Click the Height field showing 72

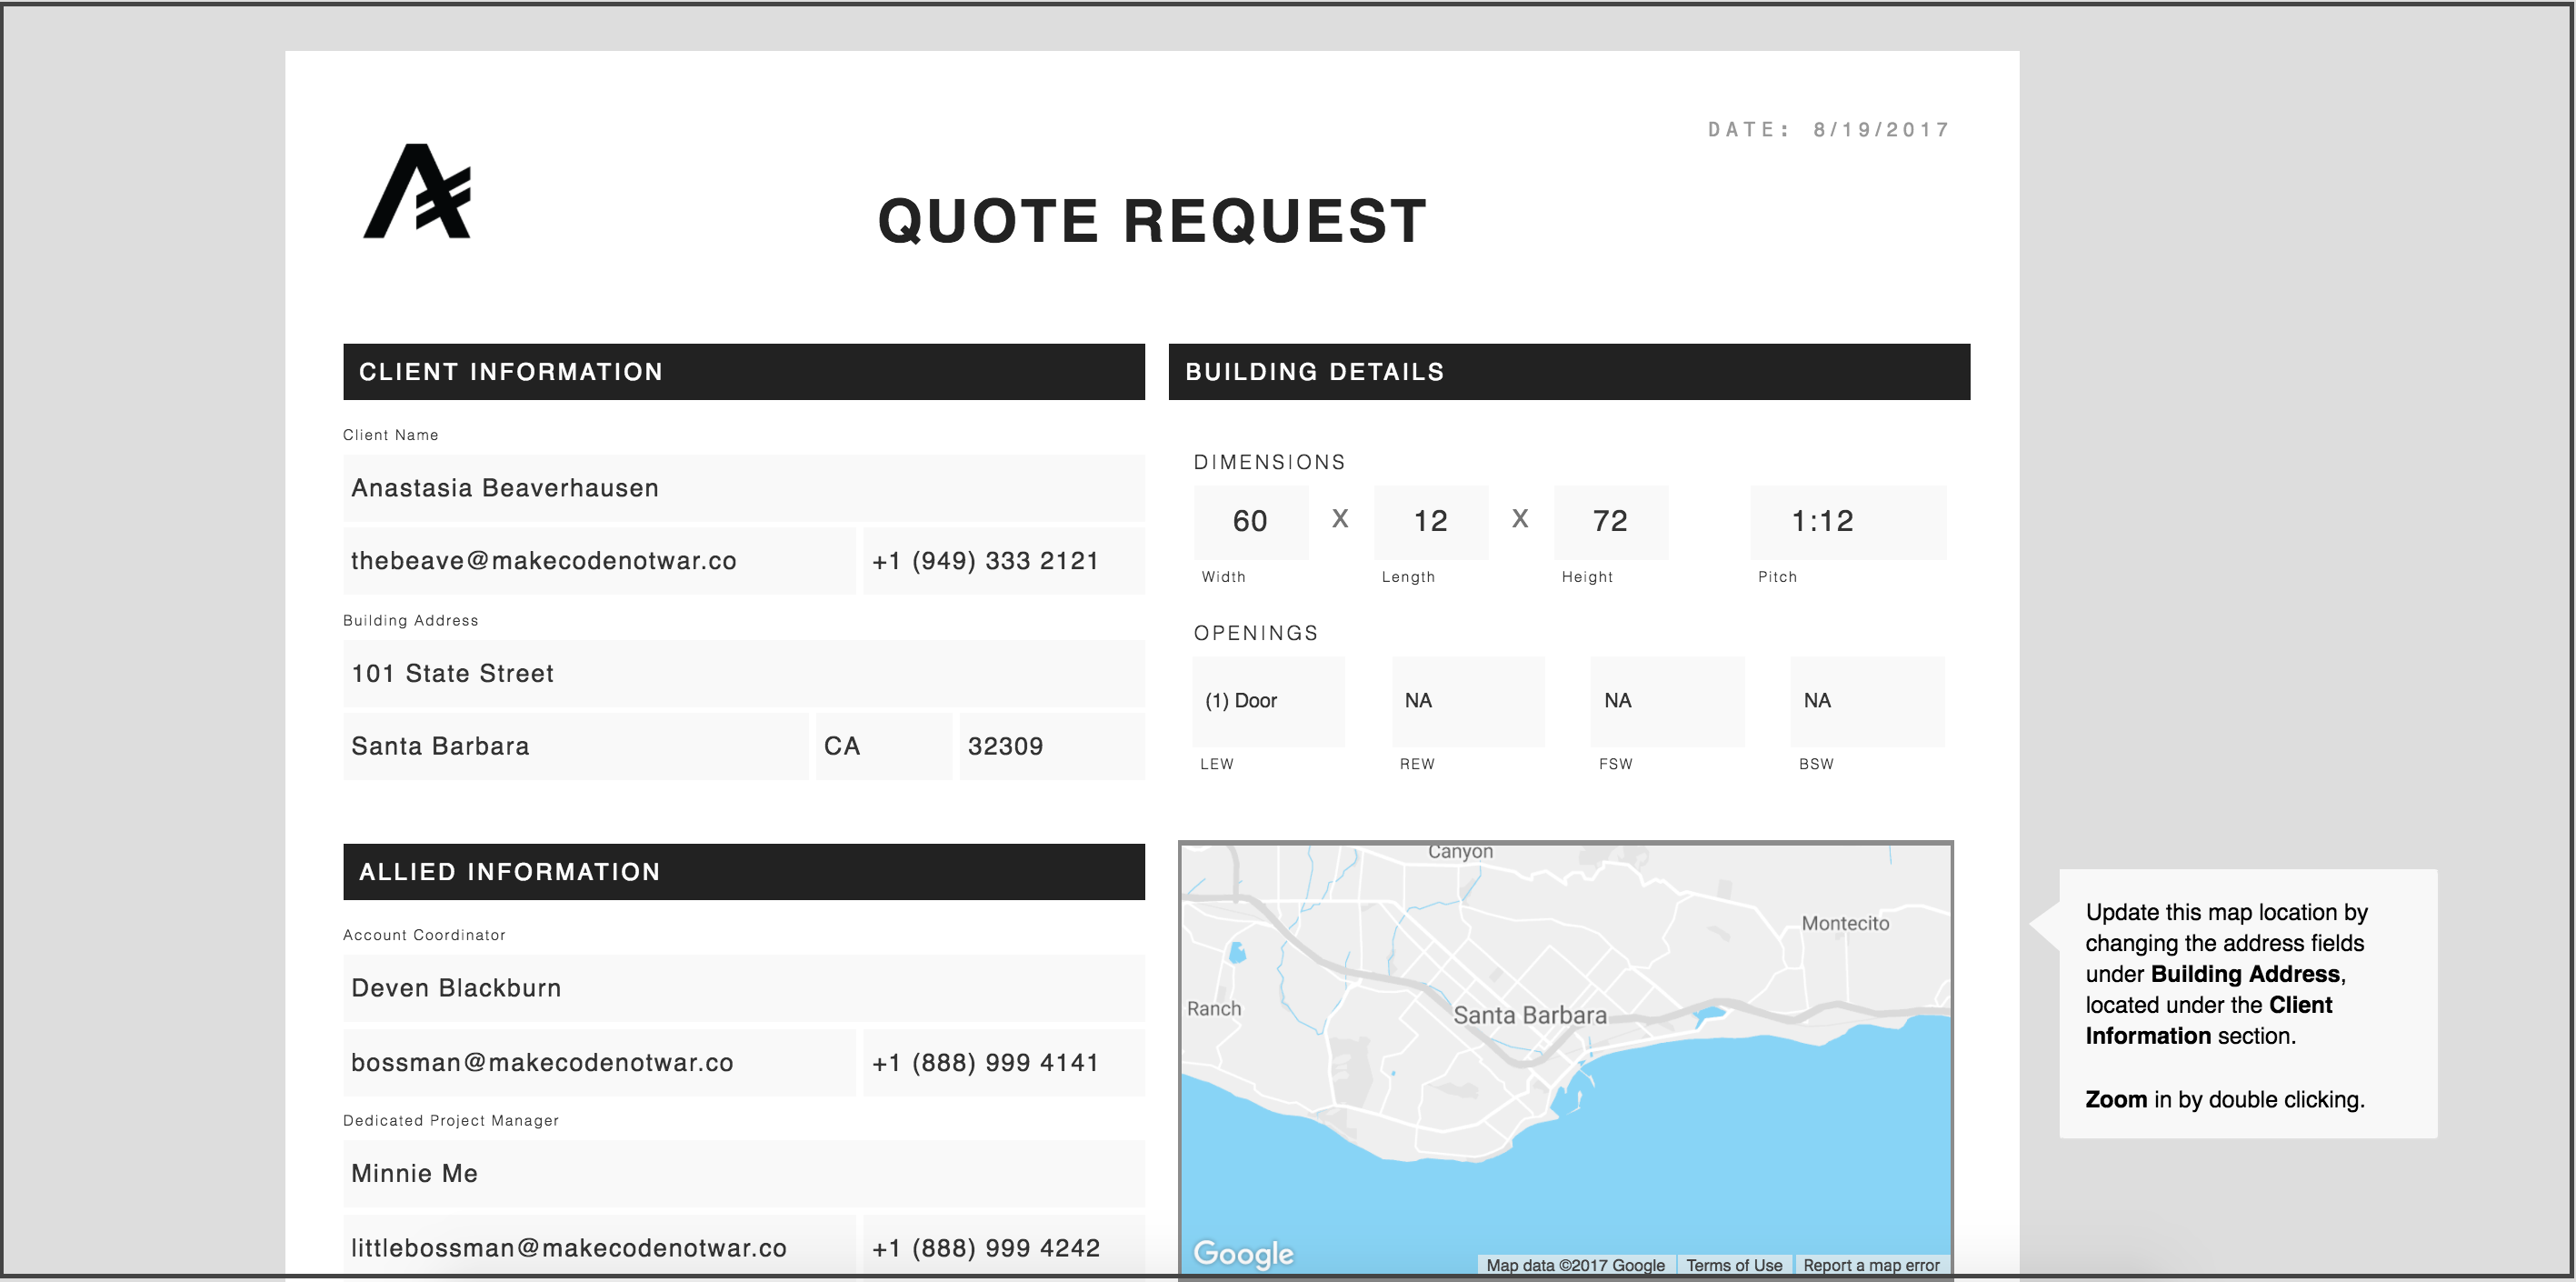pyautogui.click(x=1610, y=522)
